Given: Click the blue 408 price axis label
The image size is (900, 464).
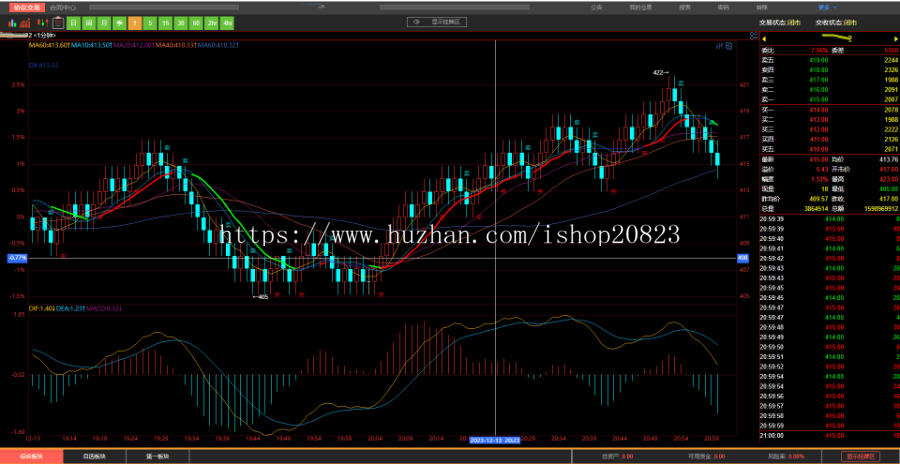Looking at the screenshot, I should (x=743, y=258).
